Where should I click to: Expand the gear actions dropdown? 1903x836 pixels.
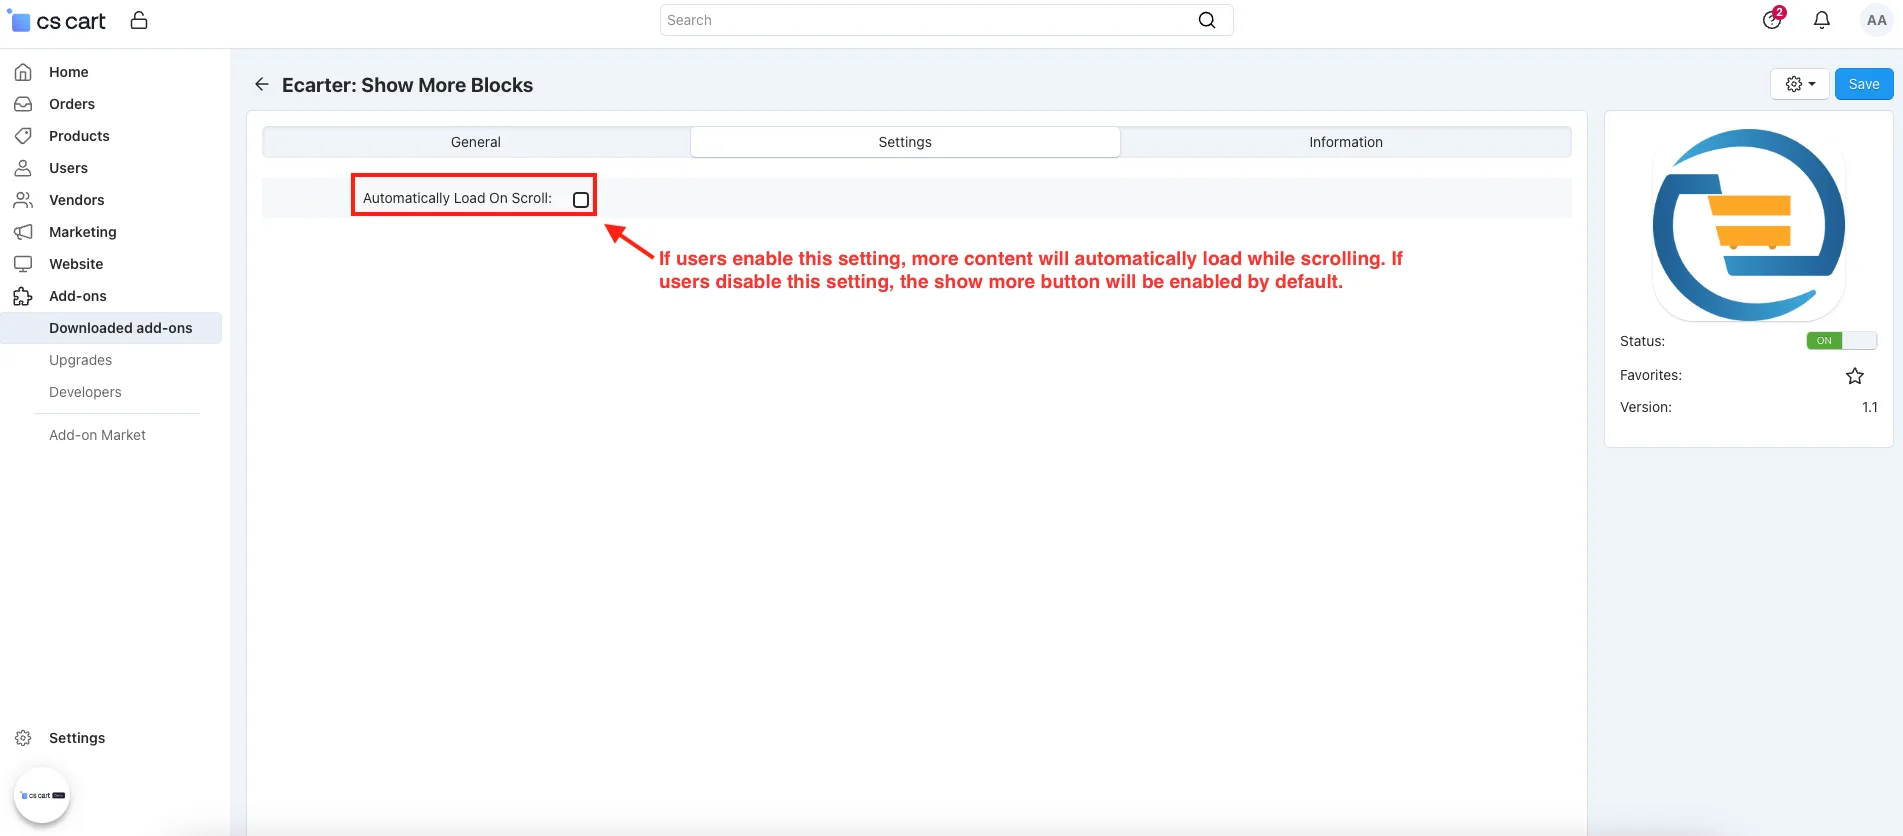tap(1800, 84)
